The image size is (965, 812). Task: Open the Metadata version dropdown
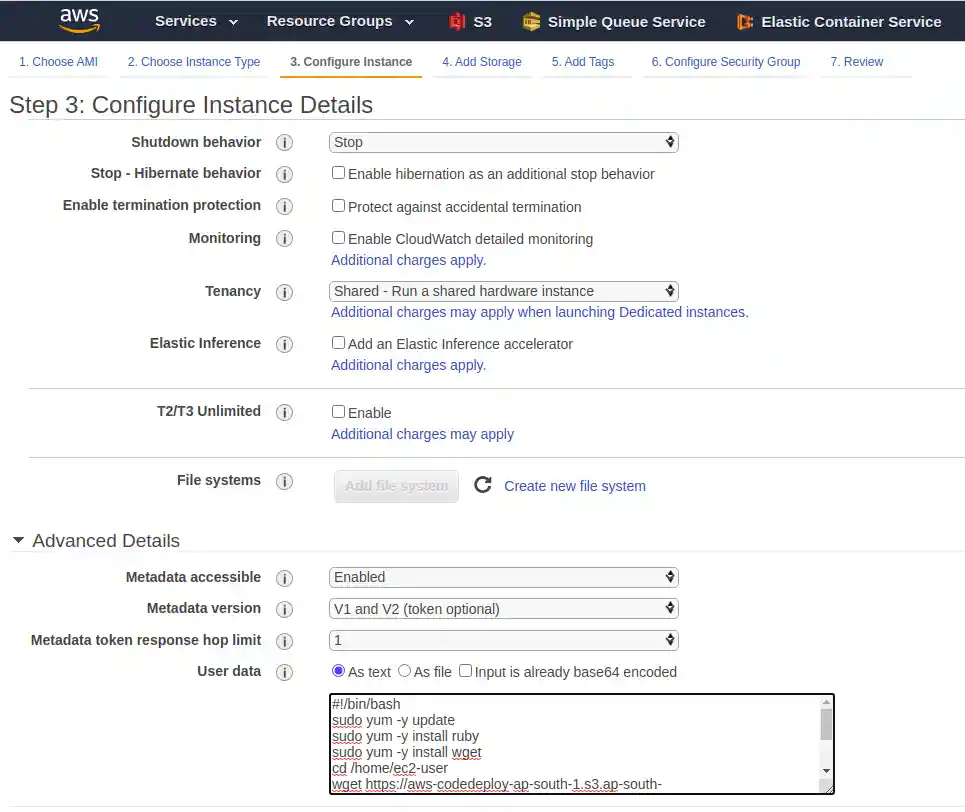click(503, 608)
